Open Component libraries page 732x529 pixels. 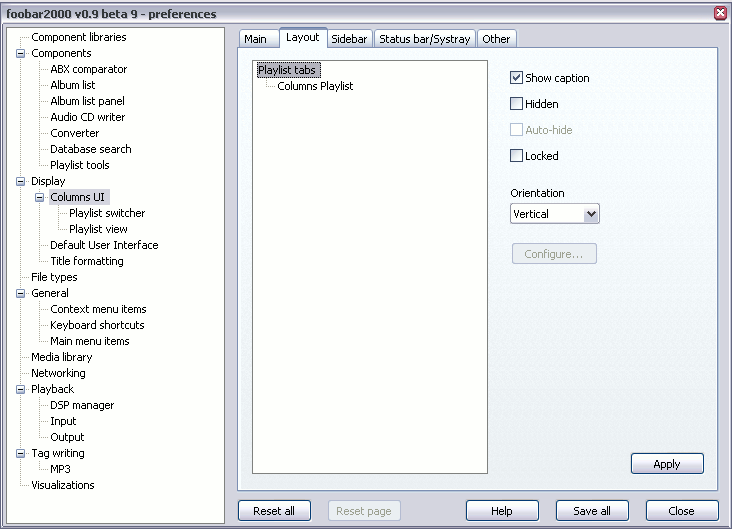pyautogui.click(x=78, y=37)
